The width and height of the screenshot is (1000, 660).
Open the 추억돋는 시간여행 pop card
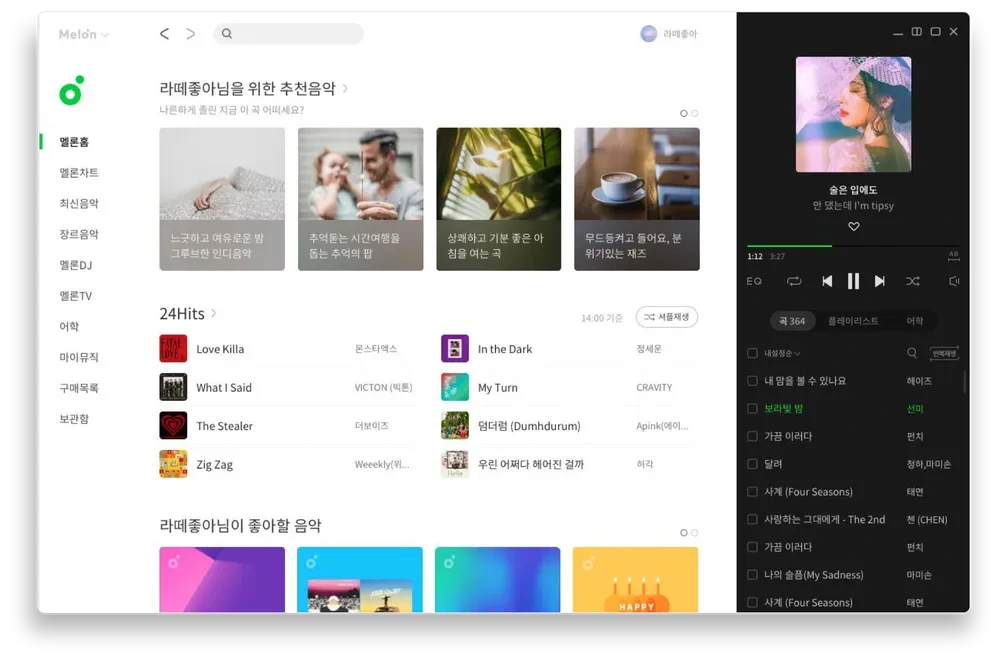pyautogui.click(x=360, y=199)
